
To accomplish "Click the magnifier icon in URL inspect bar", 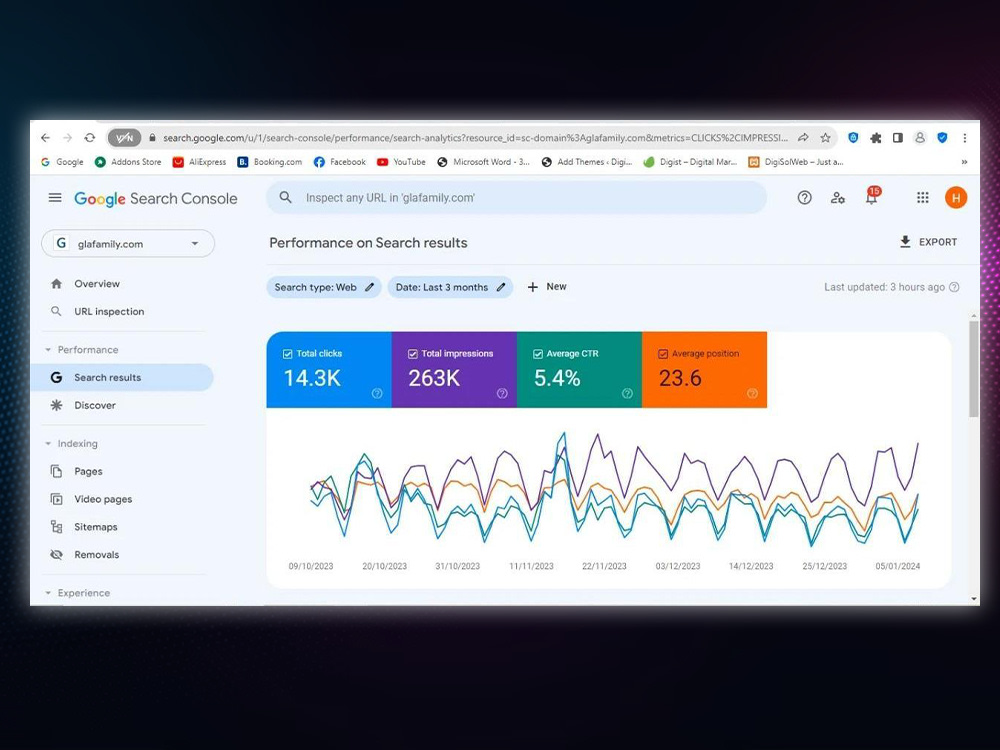I will coord(286,198).
